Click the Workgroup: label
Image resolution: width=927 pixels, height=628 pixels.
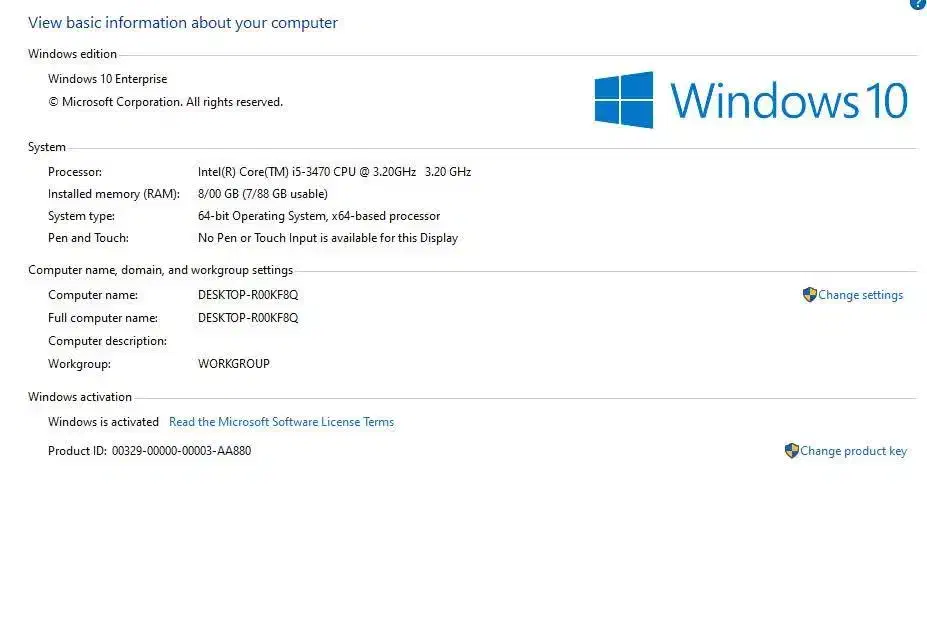tap(79, 364)
